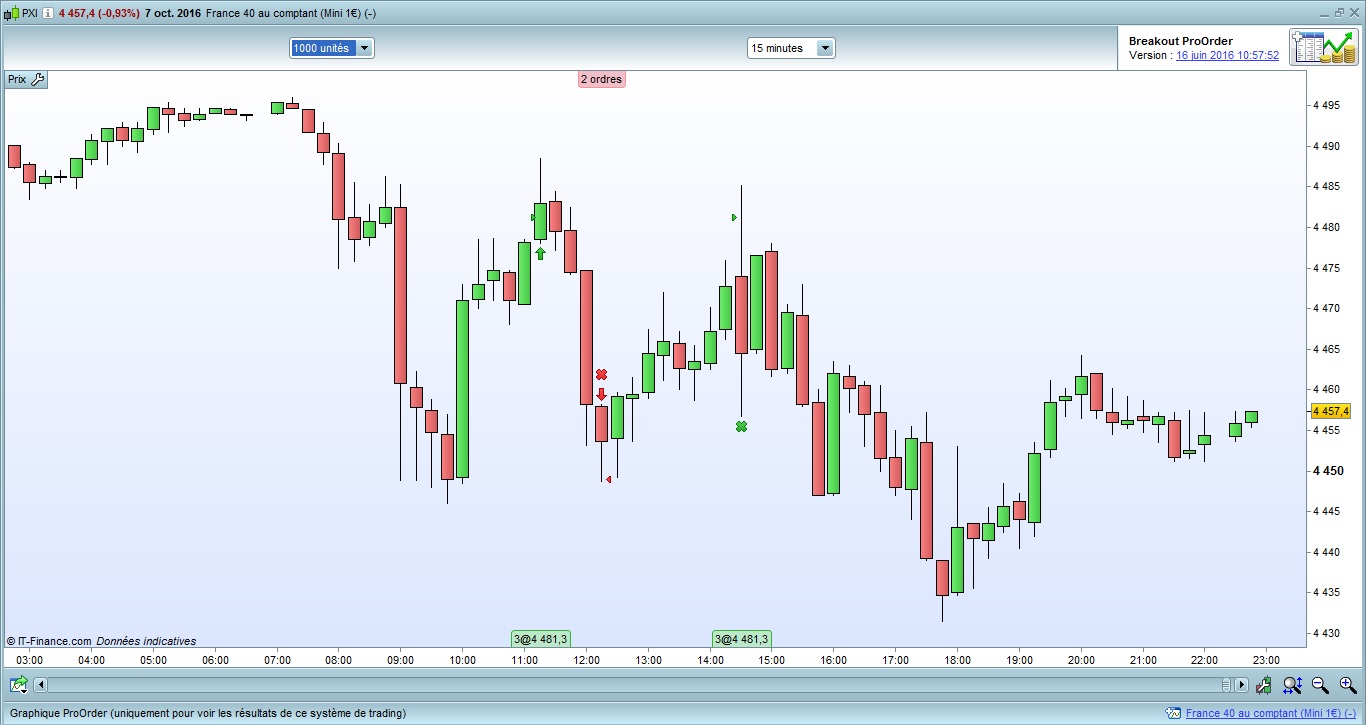
Task: Click the red down arrow sell marker
Action: 601,394
